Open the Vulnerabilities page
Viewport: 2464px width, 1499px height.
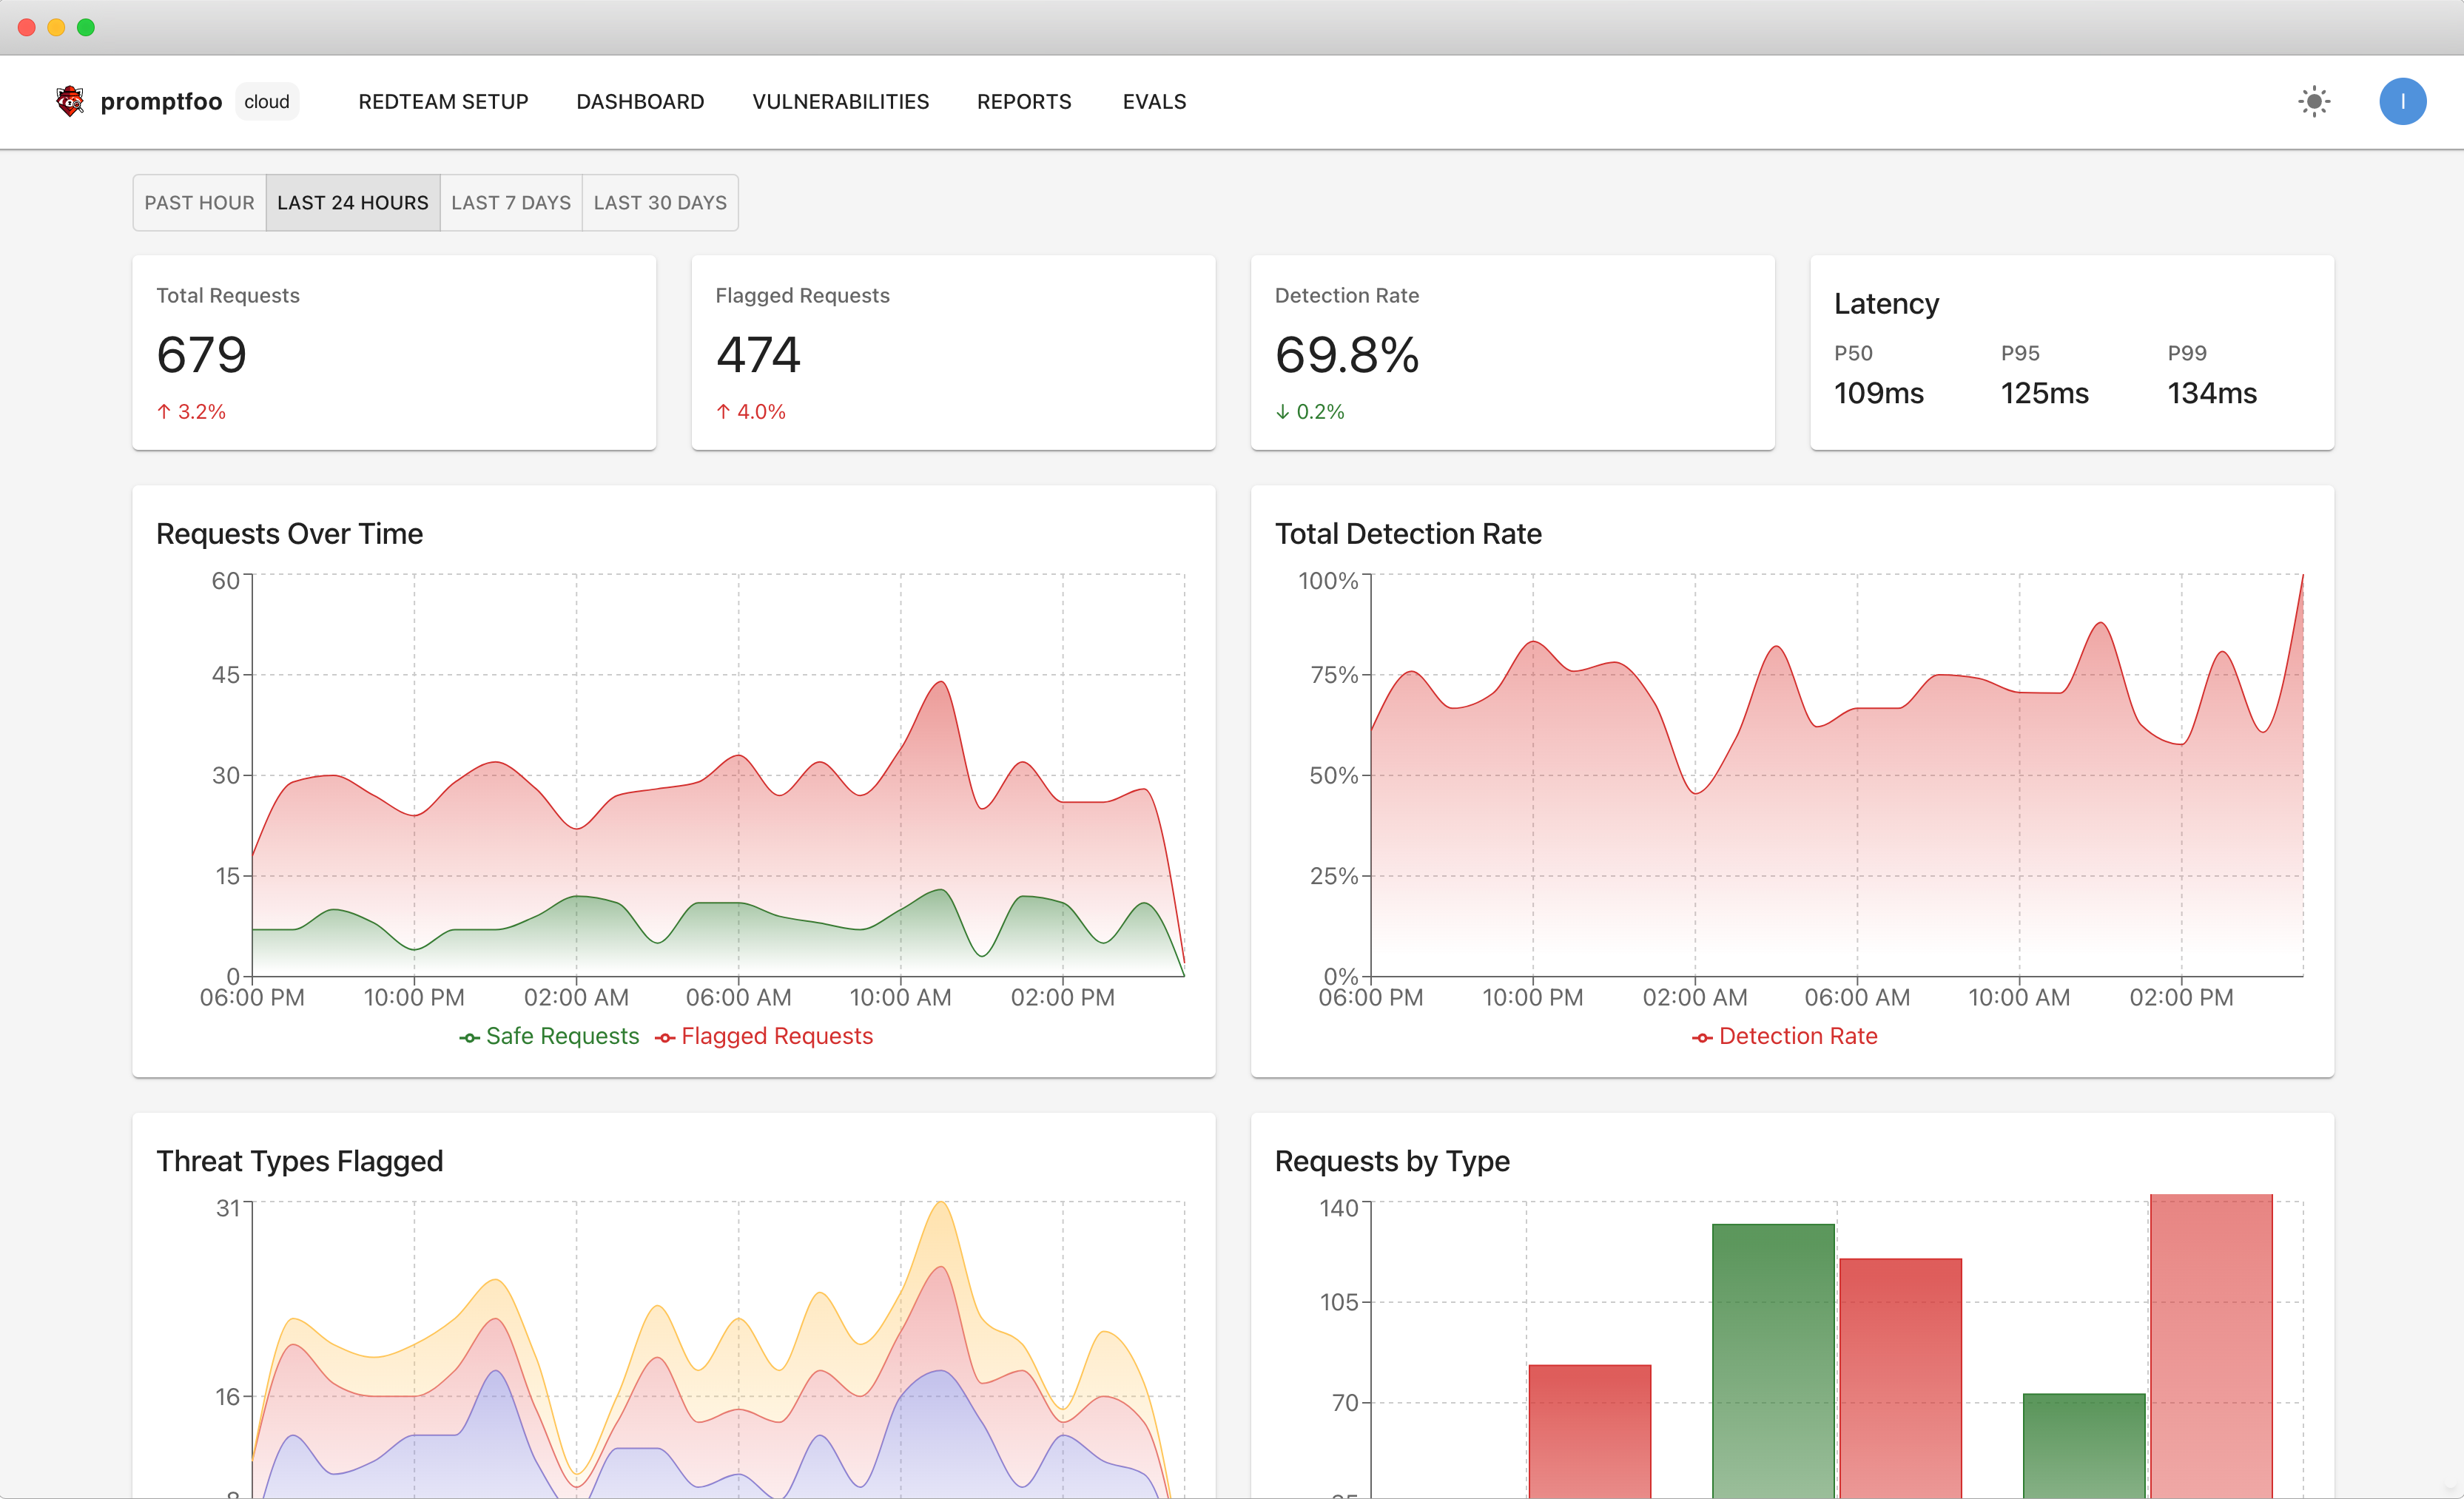(x=840, y=101)
